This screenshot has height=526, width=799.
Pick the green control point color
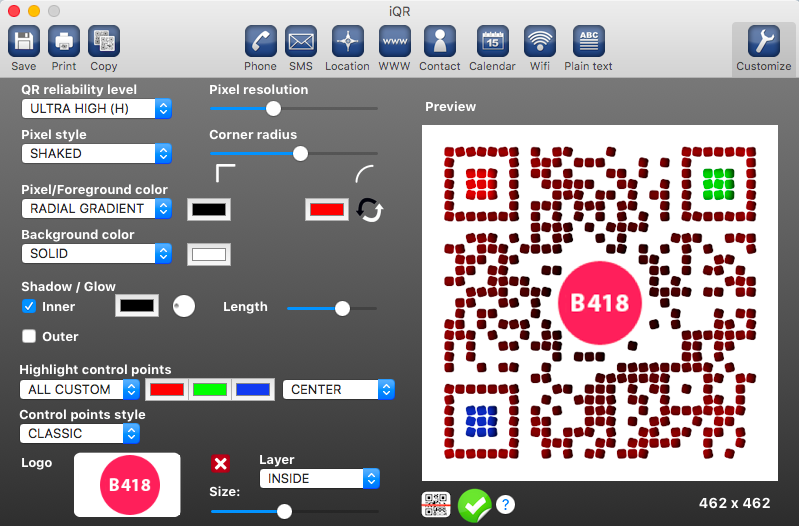210,389
